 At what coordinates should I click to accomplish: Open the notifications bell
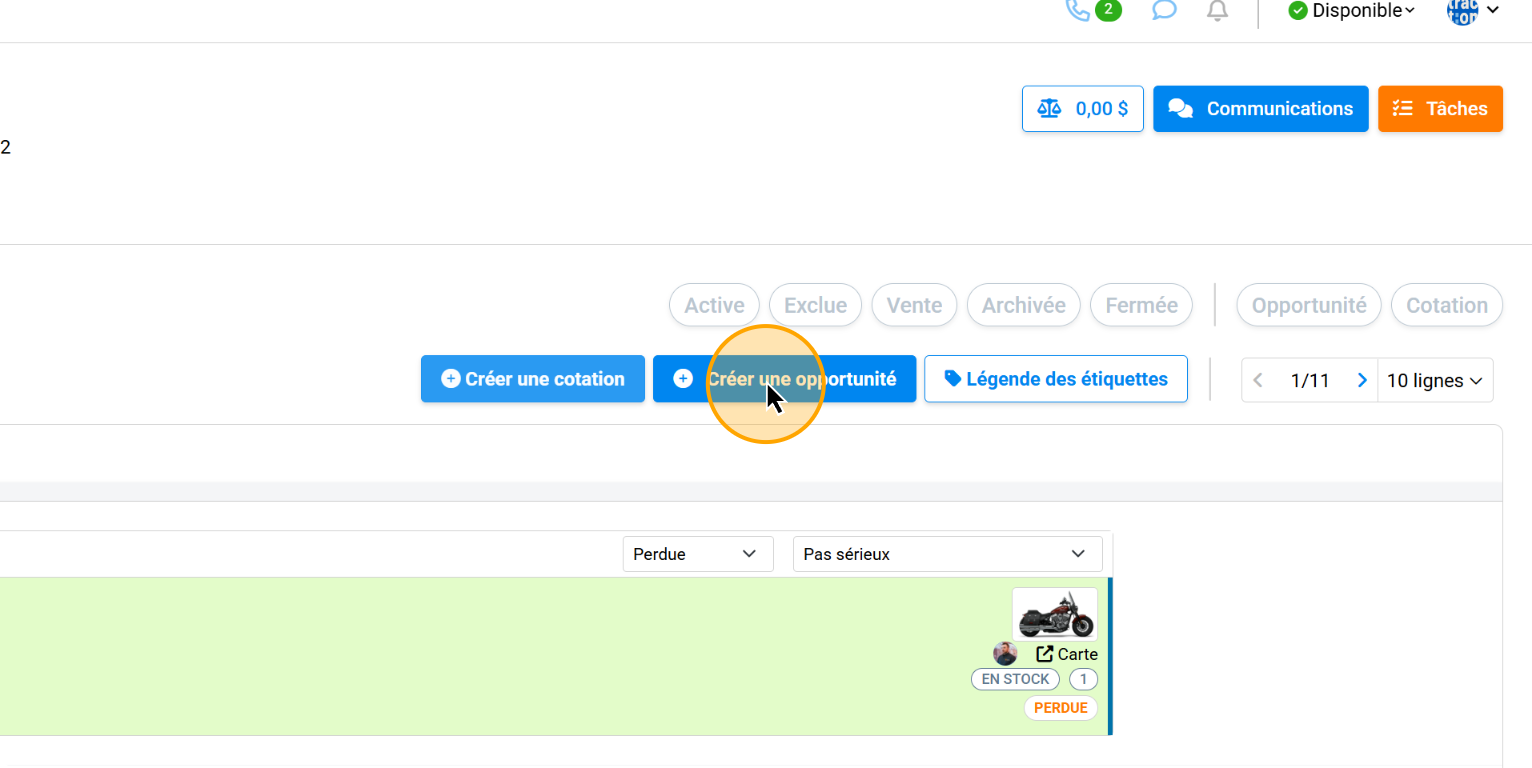pyautogui.click(x=1217, y=11)
